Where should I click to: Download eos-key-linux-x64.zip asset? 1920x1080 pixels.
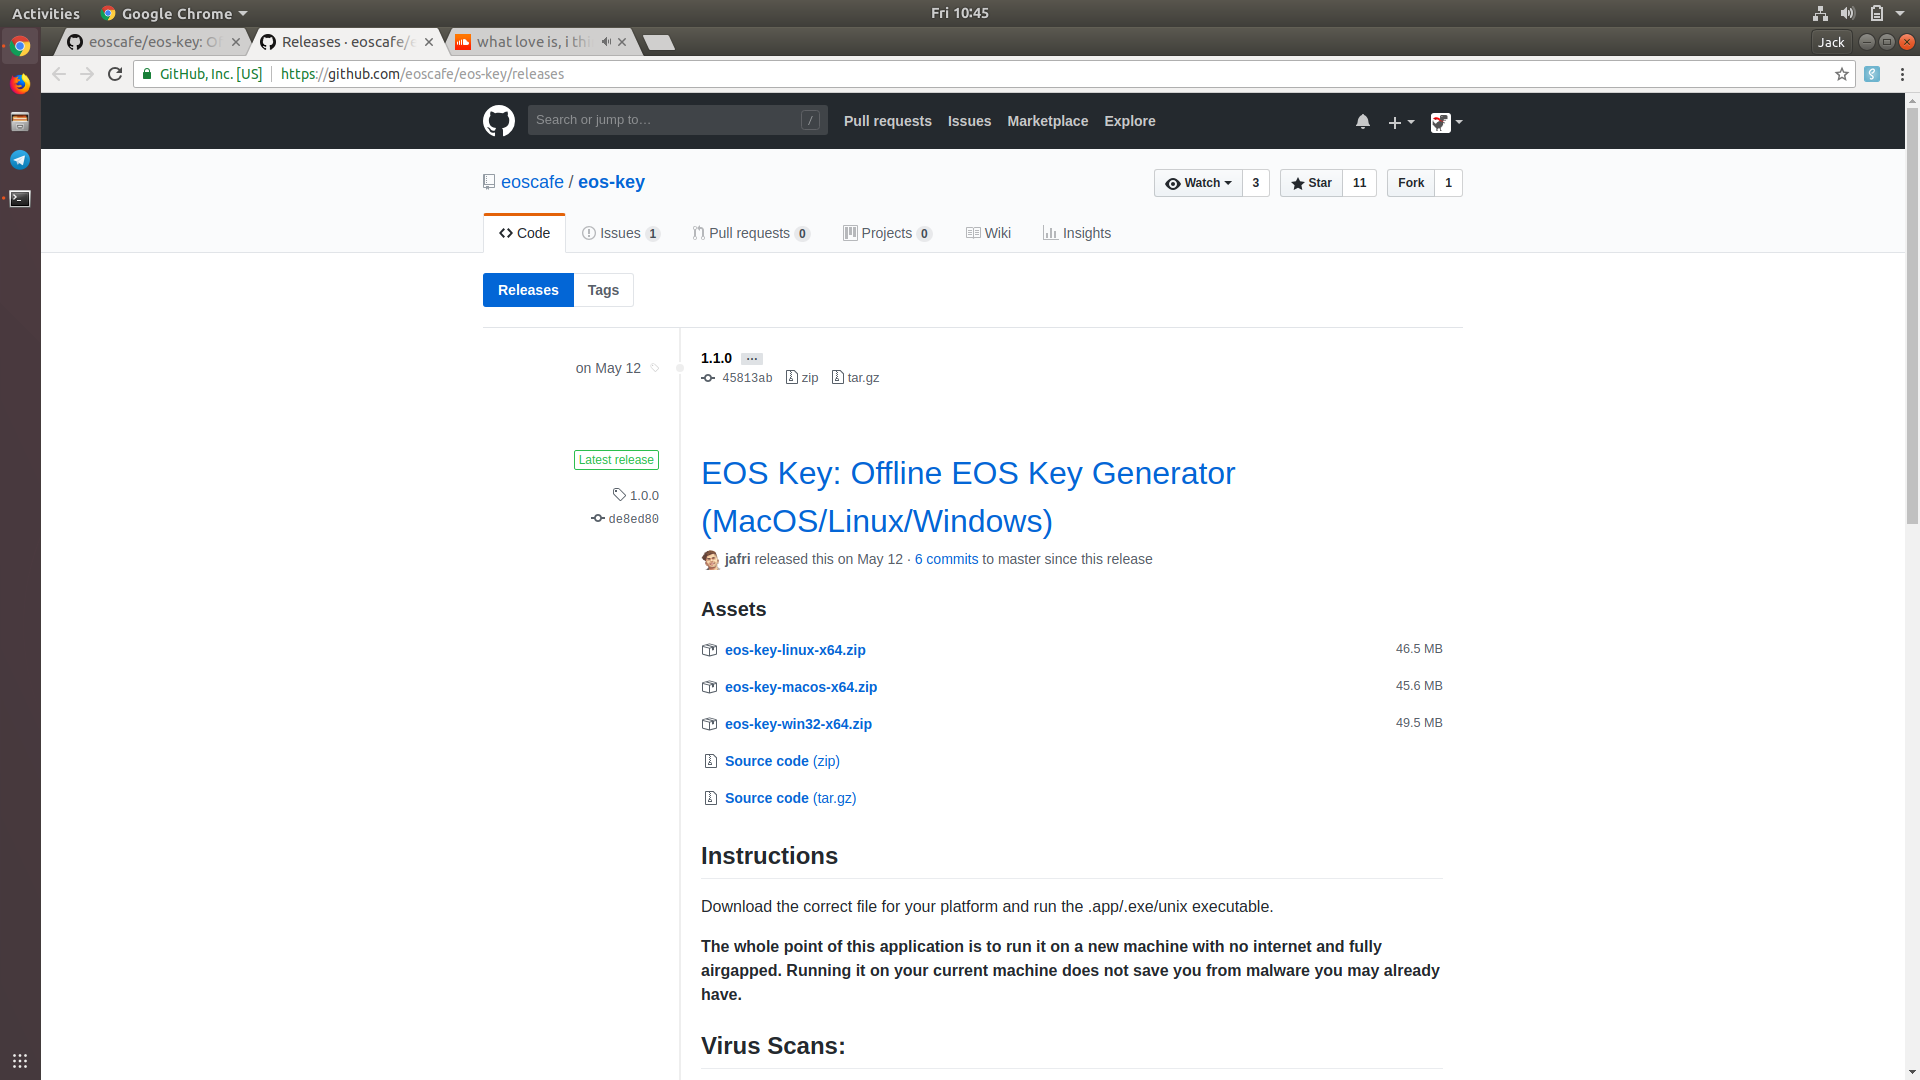click(x=795, y=650)
